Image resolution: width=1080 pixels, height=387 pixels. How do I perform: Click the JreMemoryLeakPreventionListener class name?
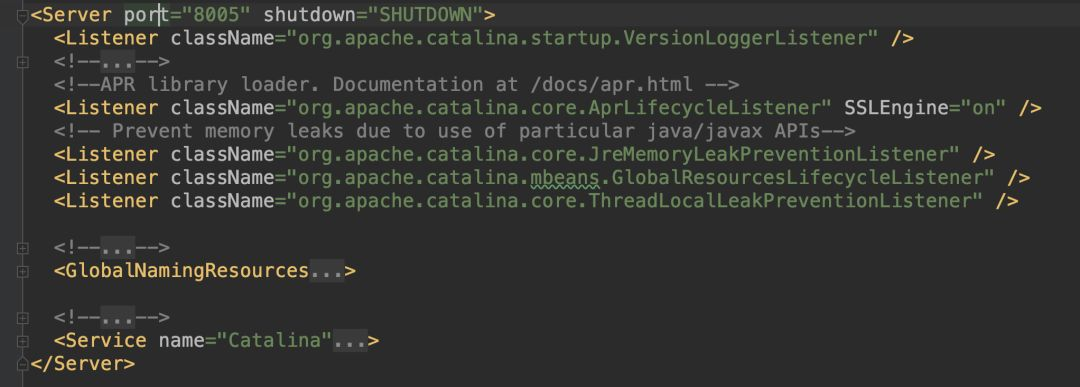pyautogui.click(x=773, y=154)
